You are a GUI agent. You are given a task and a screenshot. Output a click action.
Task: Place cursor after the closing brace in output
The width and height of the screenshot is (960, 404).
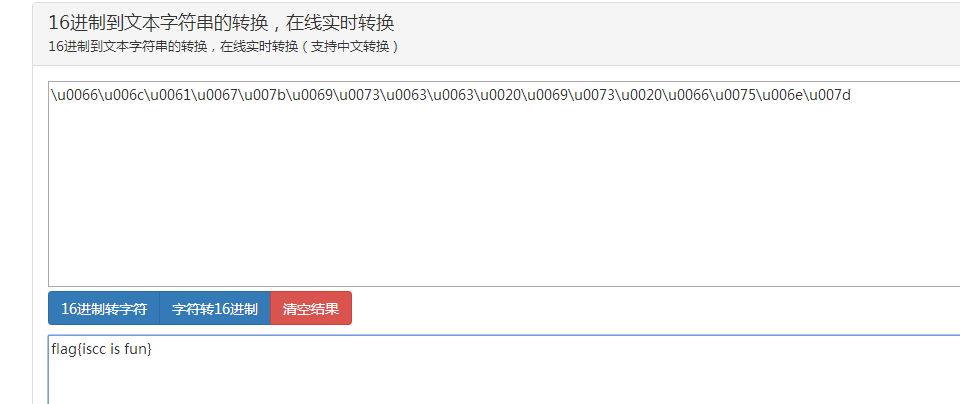coord(152,350)
